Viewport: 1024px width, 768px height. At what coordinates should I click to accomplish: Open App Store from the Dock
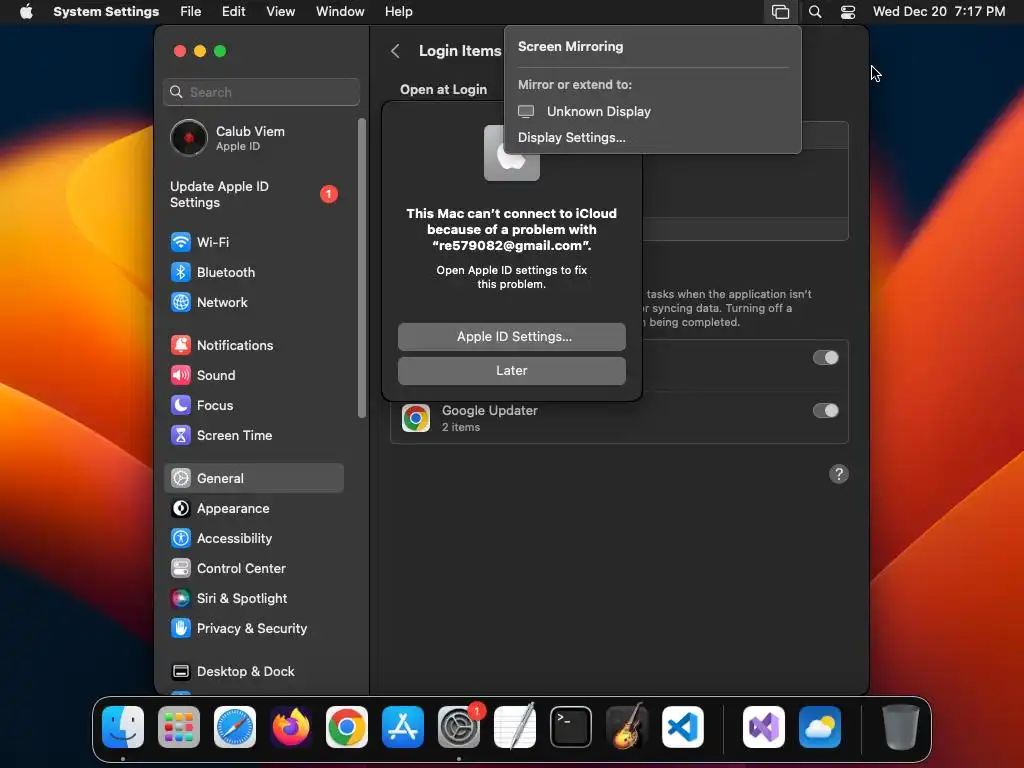(x=403, y=727)
